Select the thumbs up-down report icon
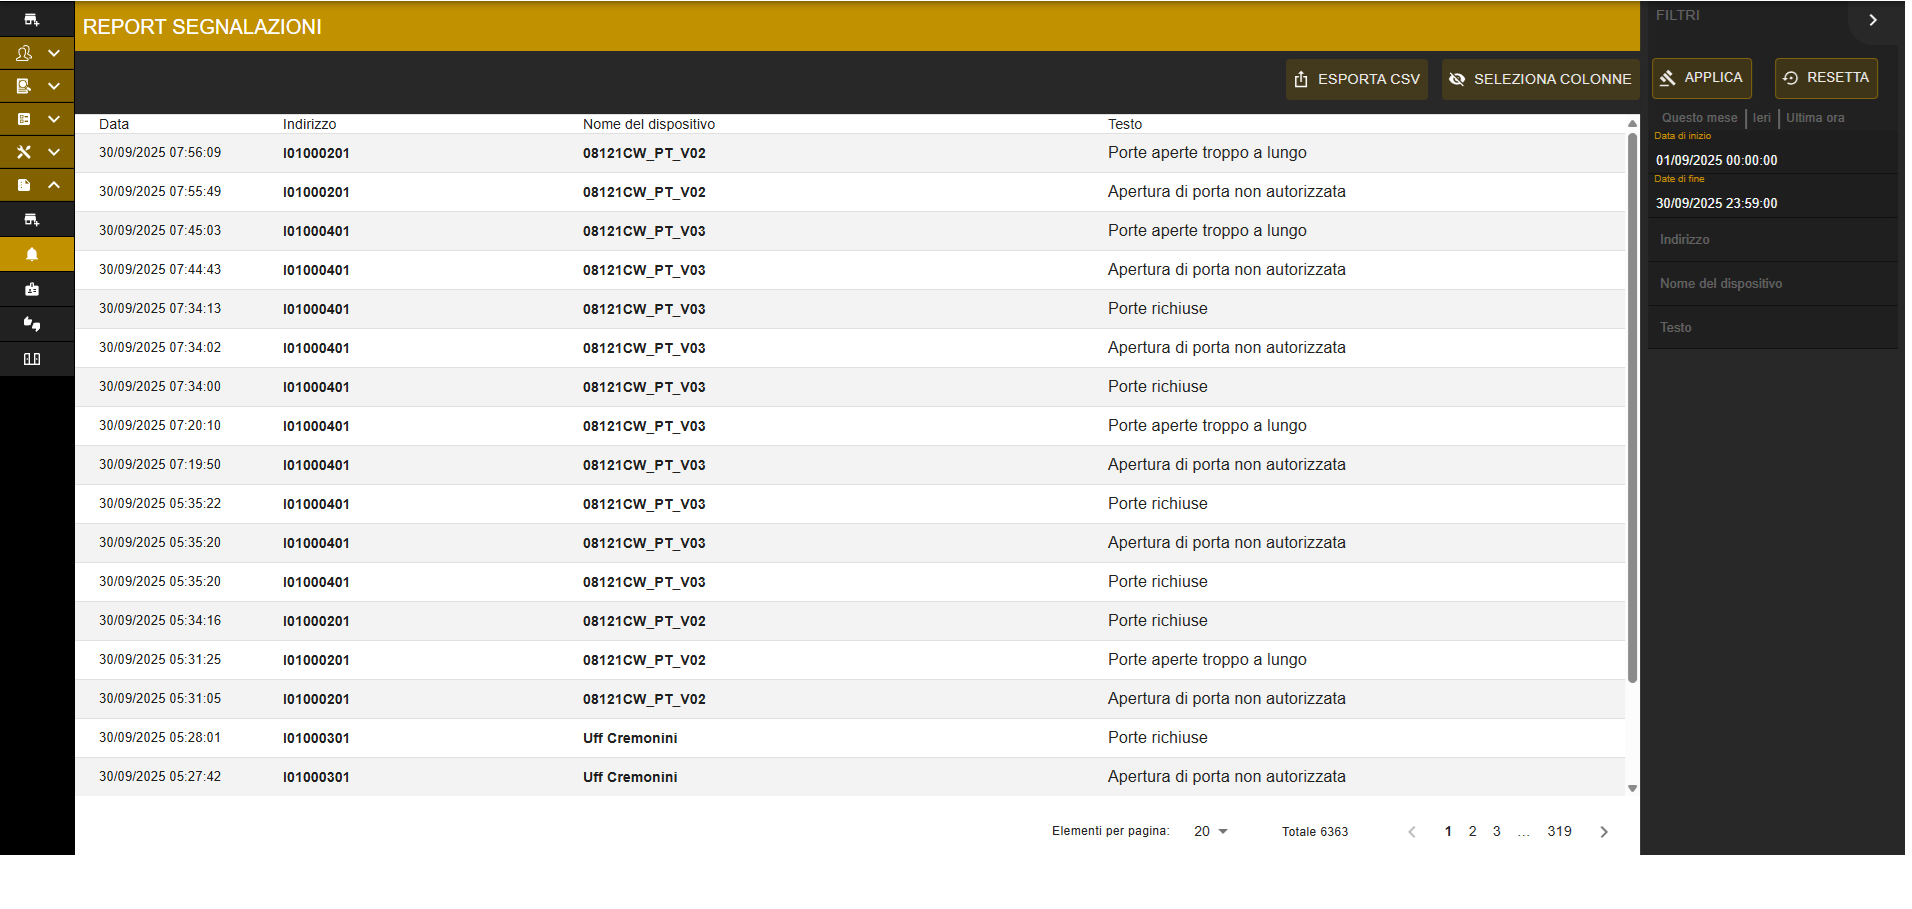The width and height of the screenshot is (1912, 909). pos(32,324)
